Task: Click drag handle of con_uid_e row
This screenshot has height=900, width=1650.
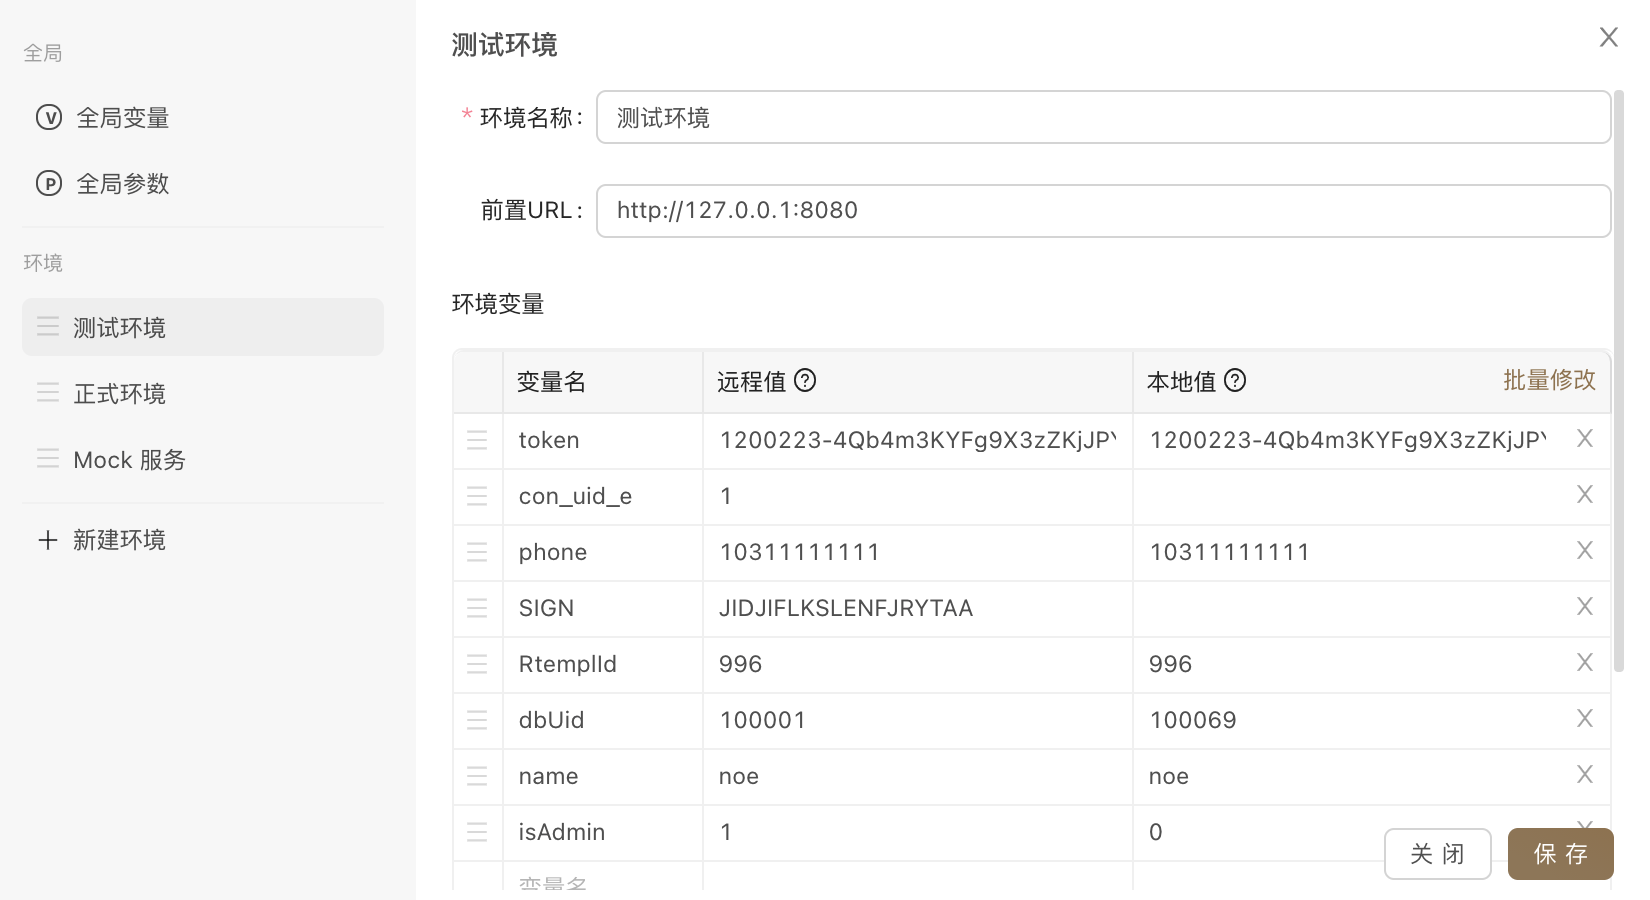Action: point(477,496)
